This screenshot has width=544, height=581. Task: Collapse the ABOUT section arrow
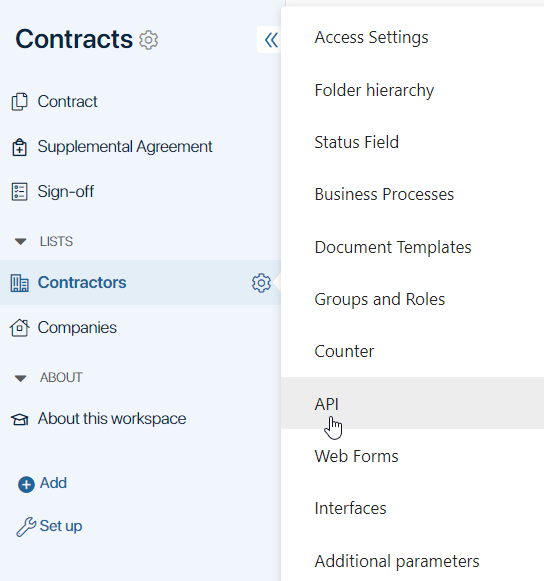coord(20,378)
